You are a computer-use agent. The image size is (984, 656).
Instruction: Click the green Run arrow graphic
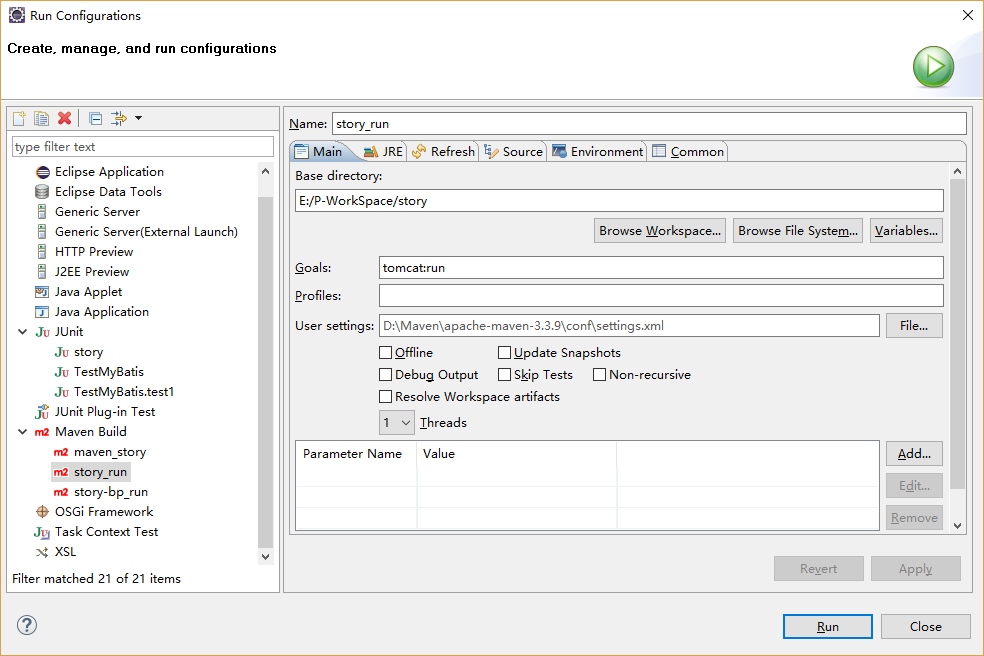[933, 67]
